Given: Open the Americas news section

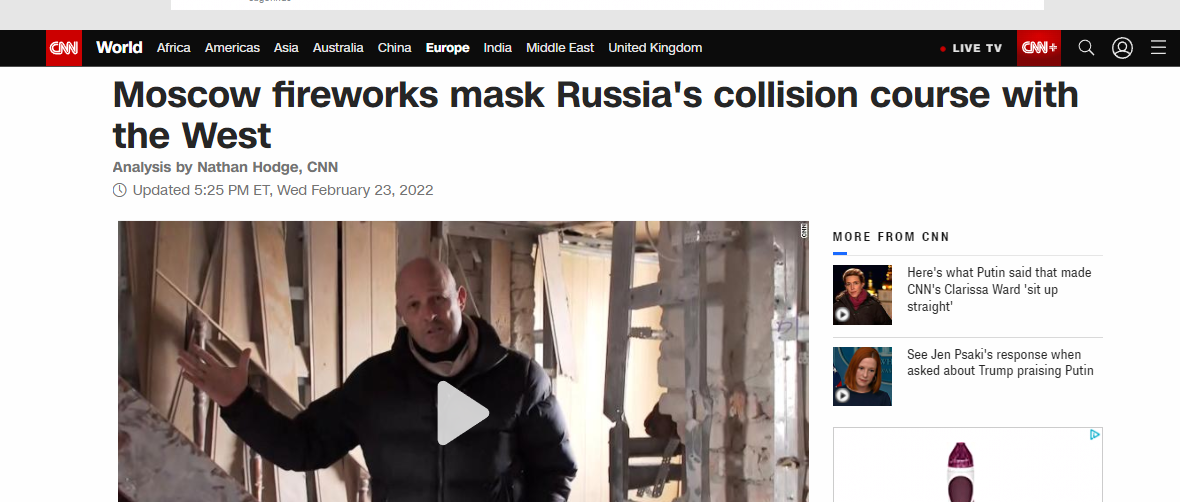Looking at the screenshot, I should tap(233, 48).
